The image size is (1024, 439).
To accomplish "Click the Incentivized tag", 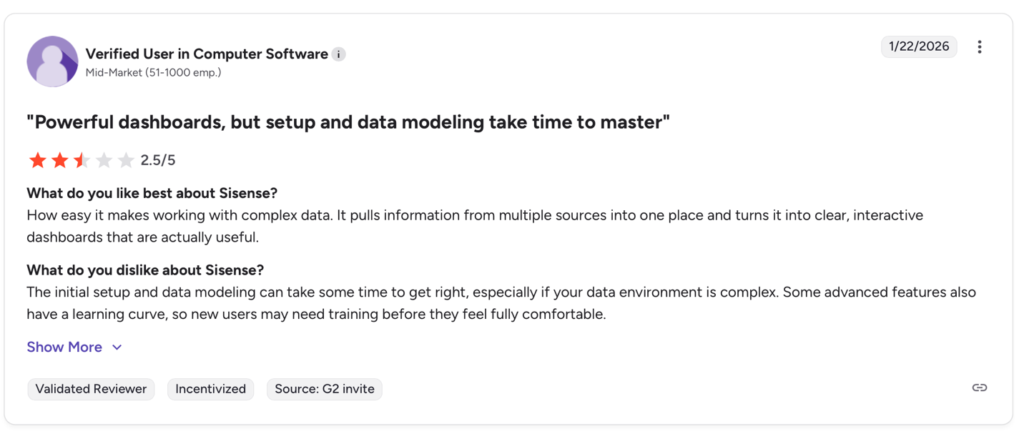I will pyautogui.click(x=210, y=388).
